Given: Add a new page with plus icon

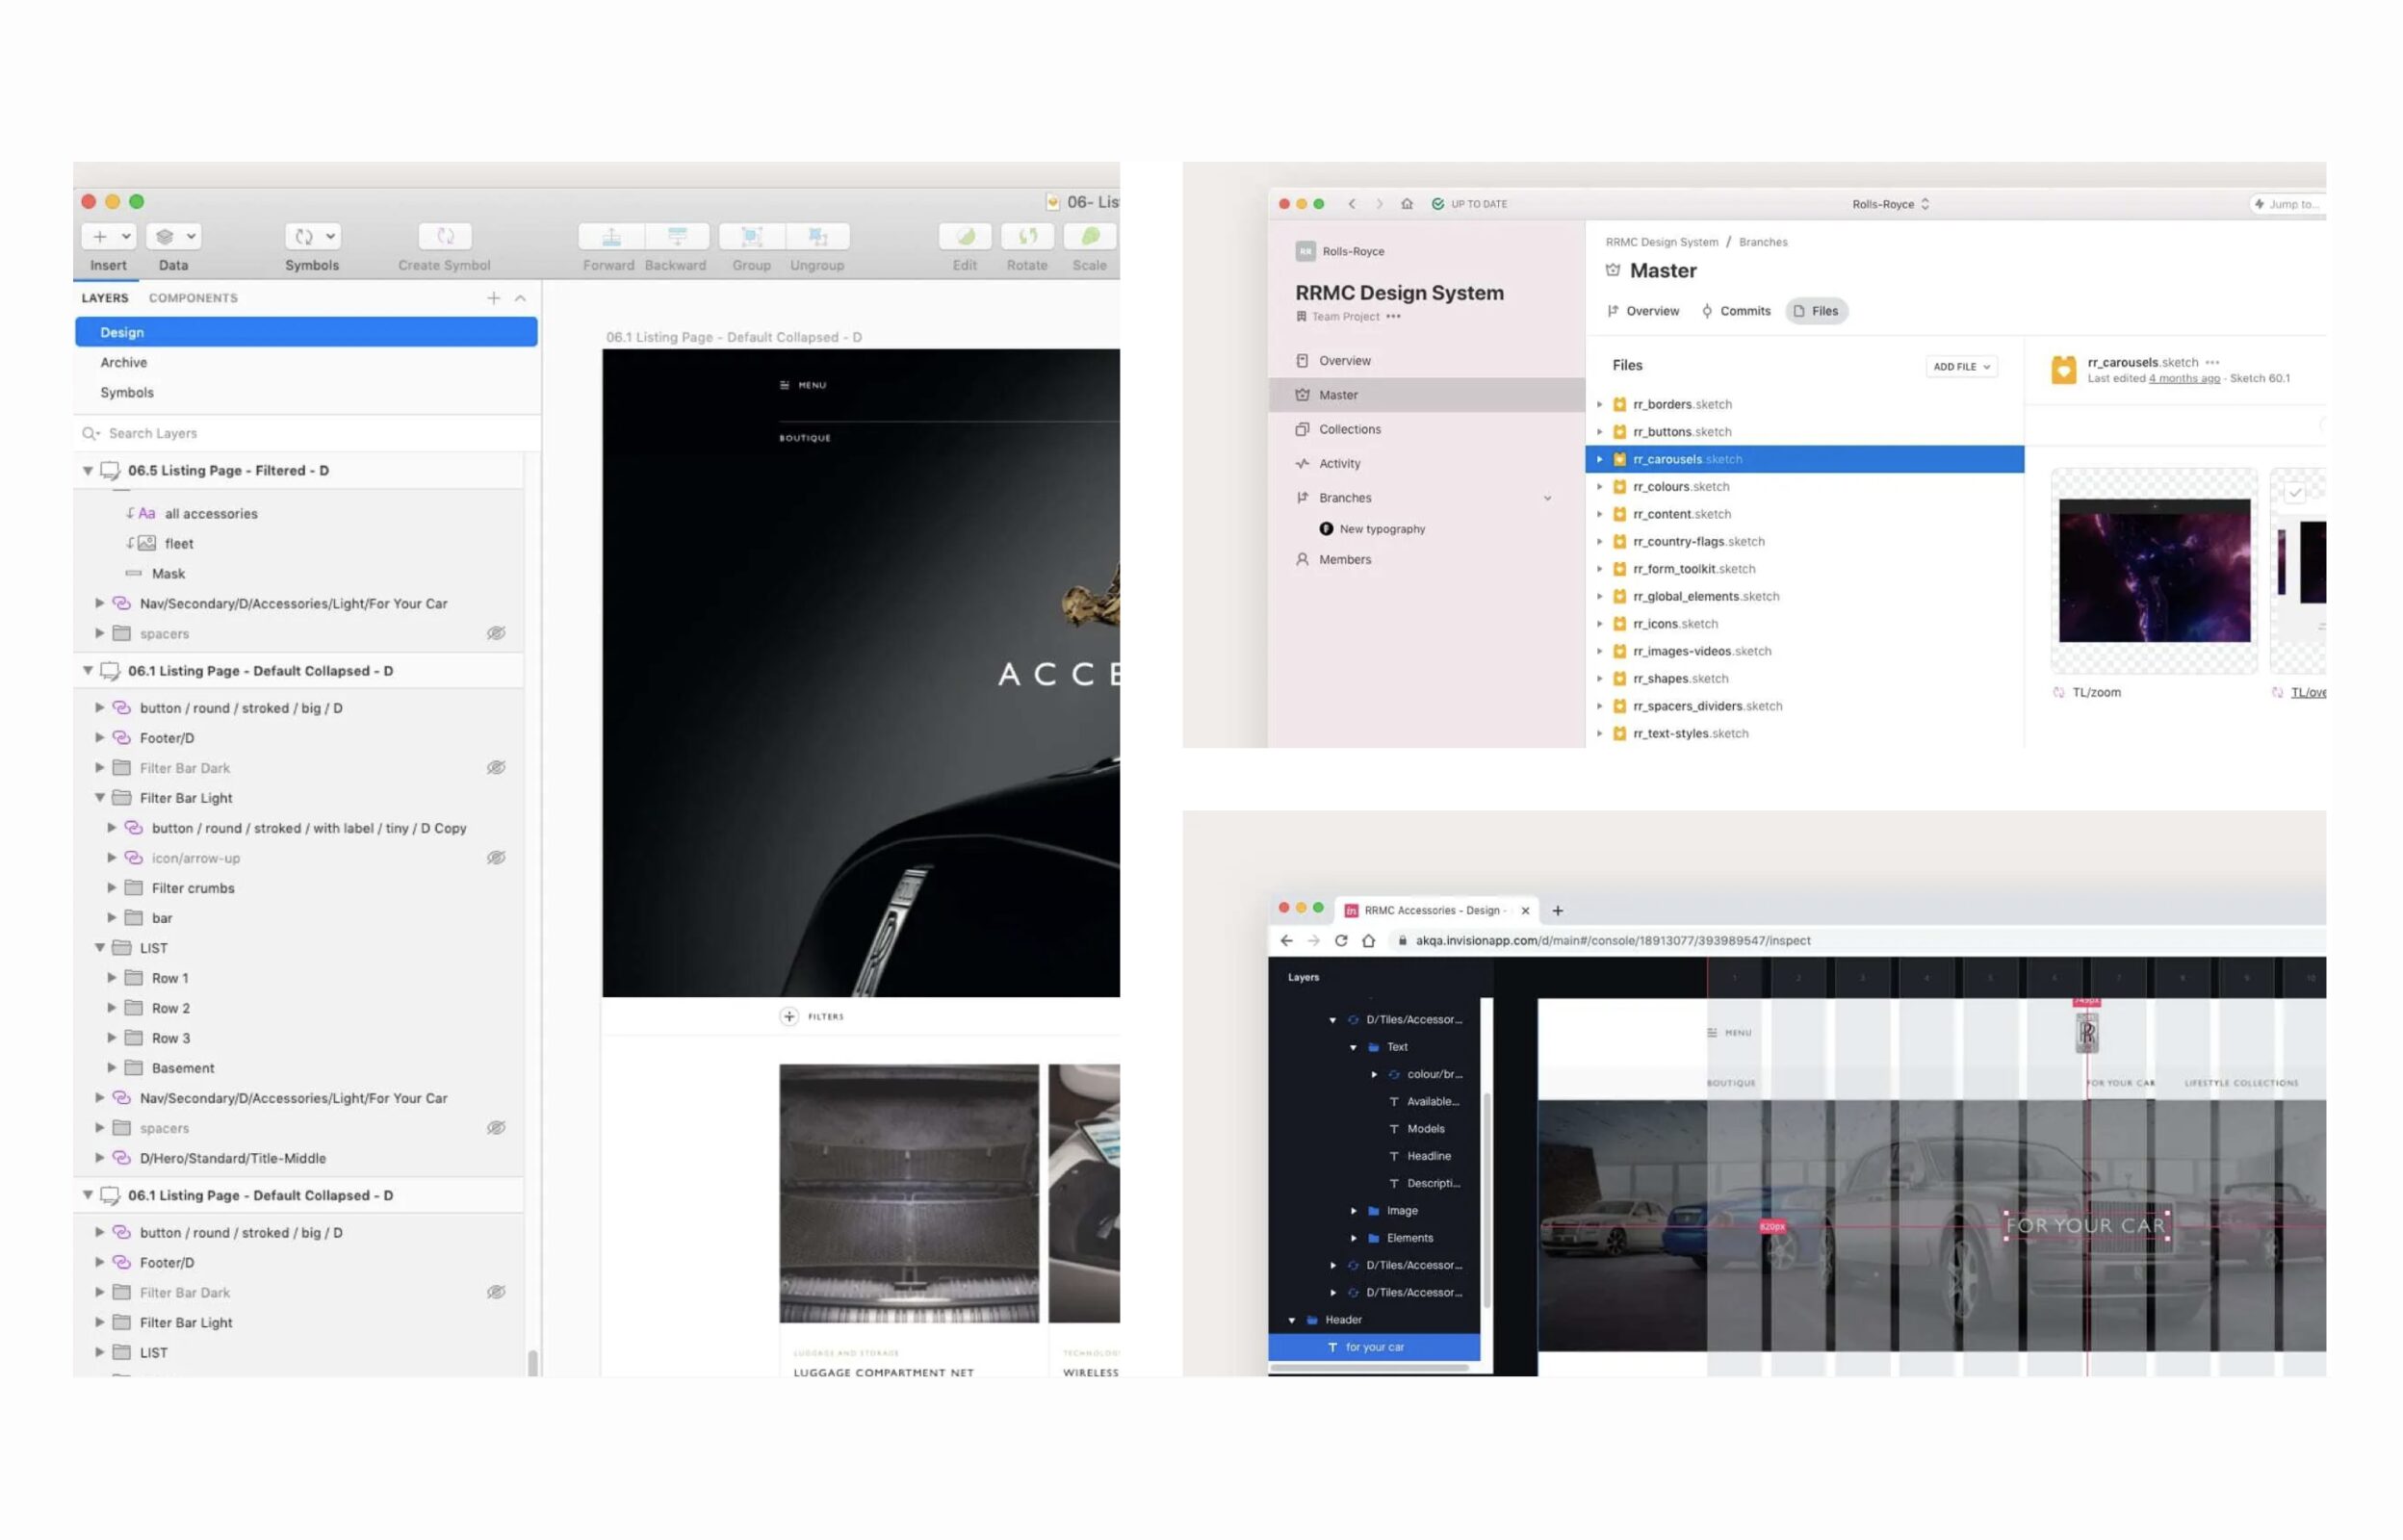Looking at the screenshot, I should tap(493, 298).
